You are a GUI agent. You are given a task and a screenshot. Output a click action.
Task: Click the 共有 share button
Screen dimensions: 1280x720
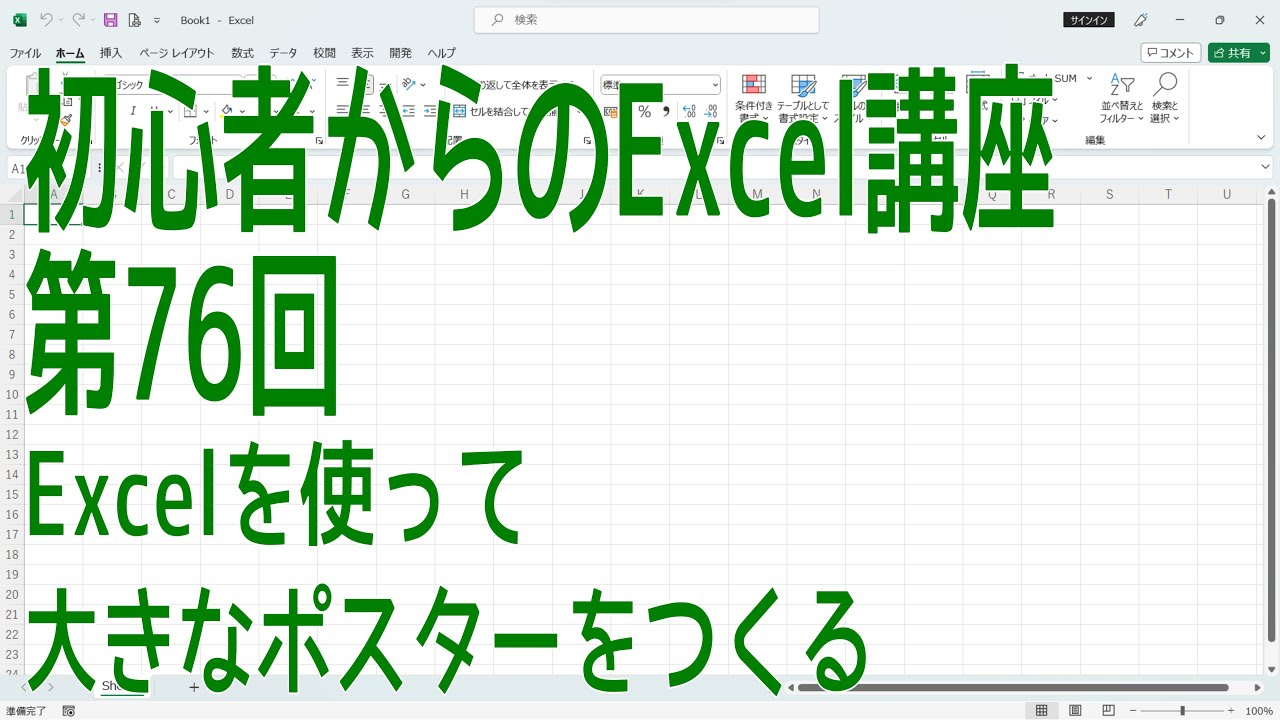(x=1238, y=53)
